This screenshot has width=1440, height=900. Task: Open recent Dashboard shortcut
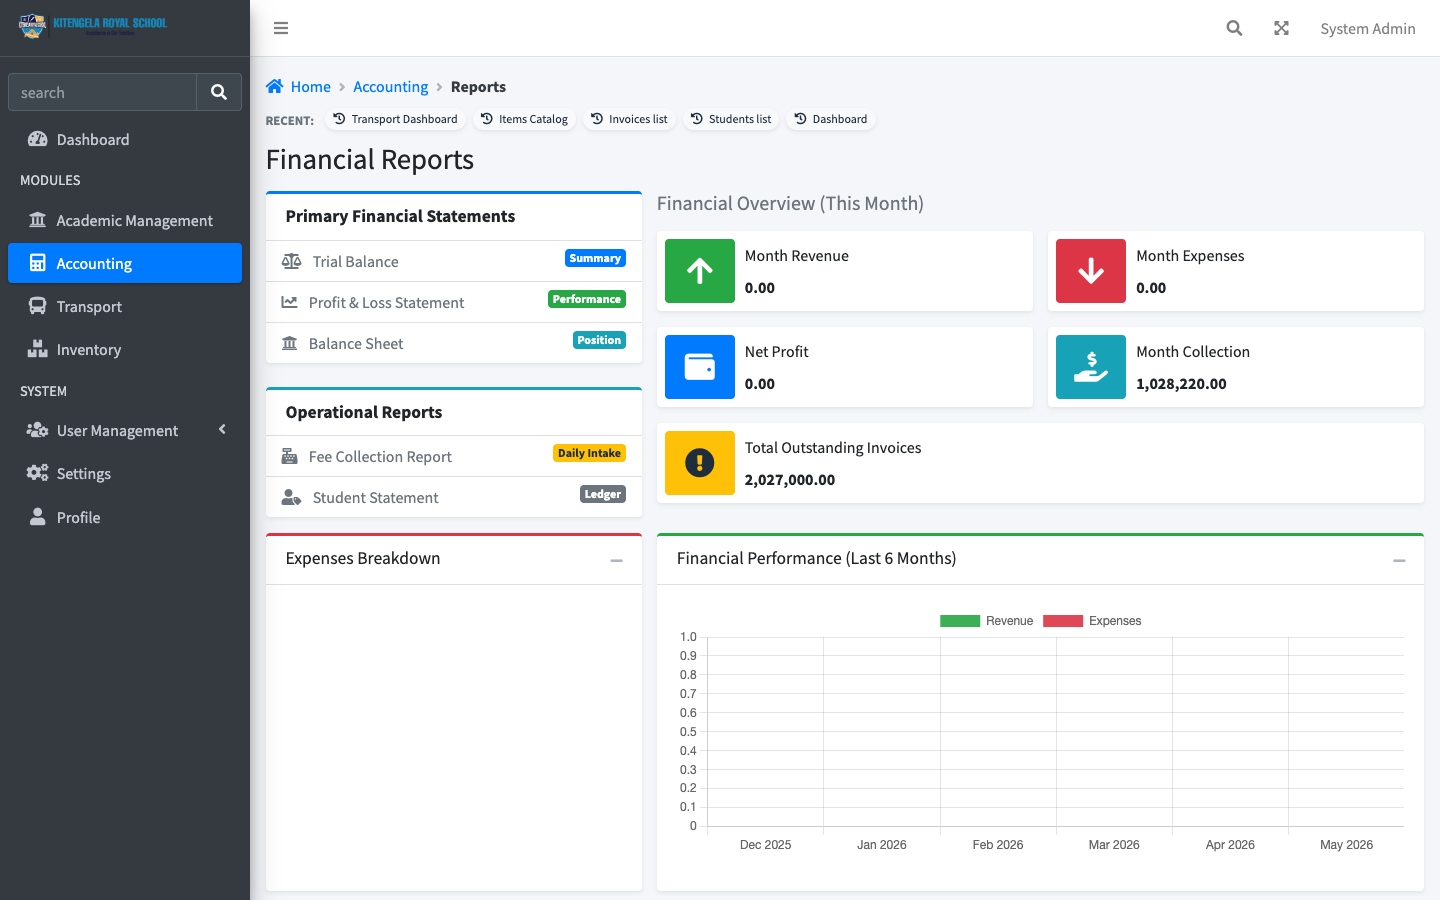point(830,119)
